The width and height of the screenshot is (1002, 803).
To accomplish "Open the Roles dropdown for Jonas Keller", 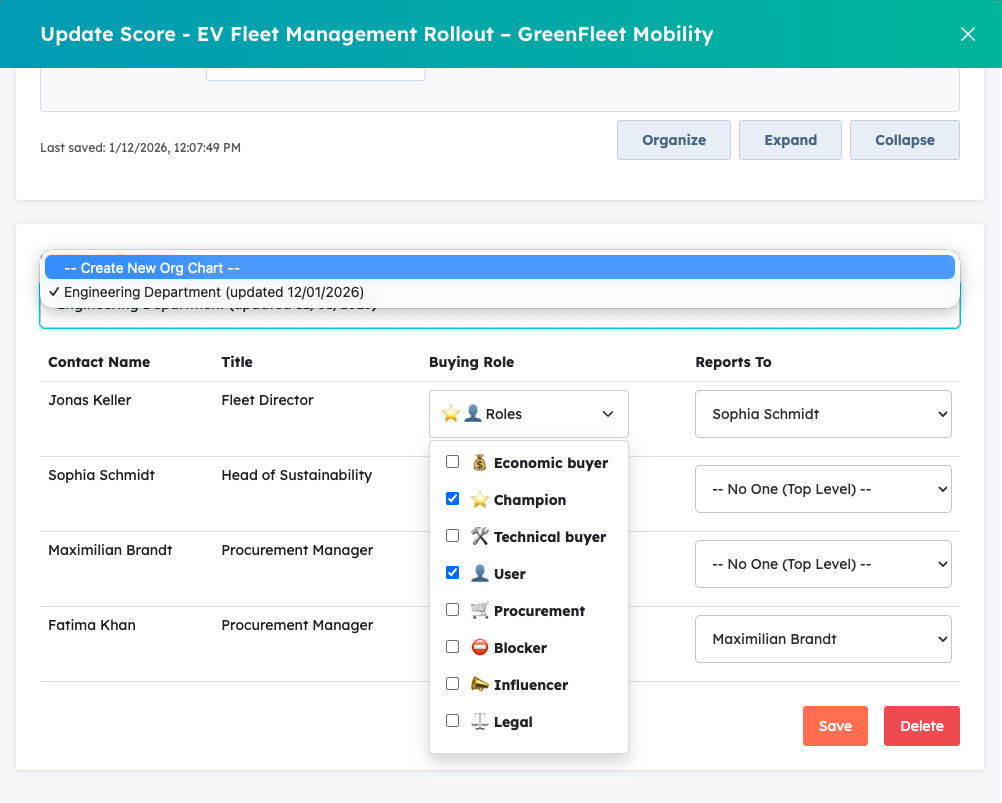I will (528, 413).
